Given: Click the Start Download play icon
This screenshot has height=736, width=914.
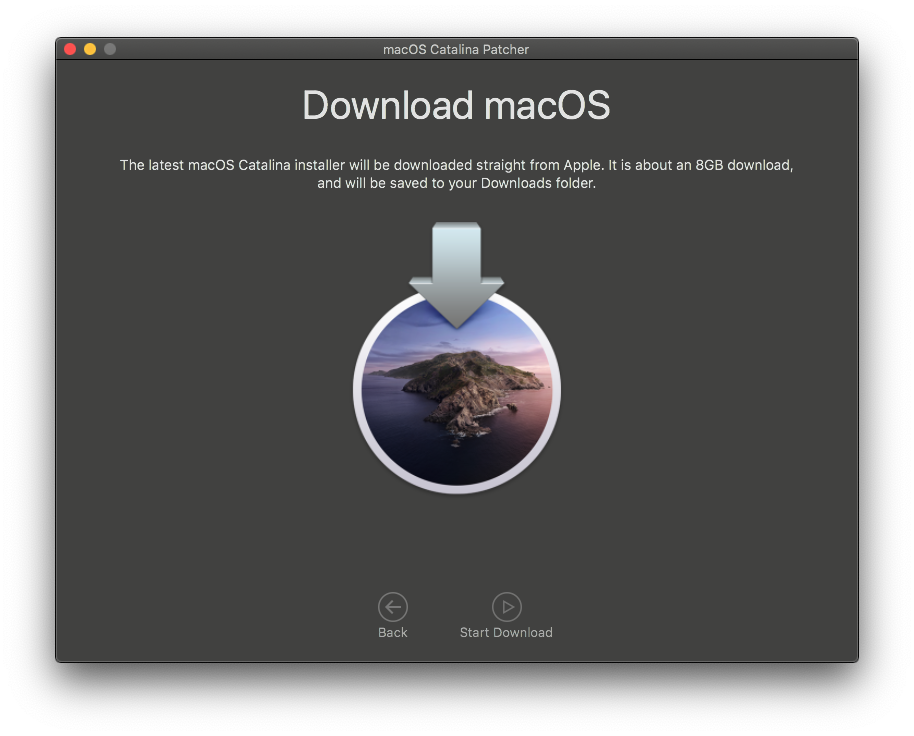Looking at the screenshot, I should click(x=507, y=607).
